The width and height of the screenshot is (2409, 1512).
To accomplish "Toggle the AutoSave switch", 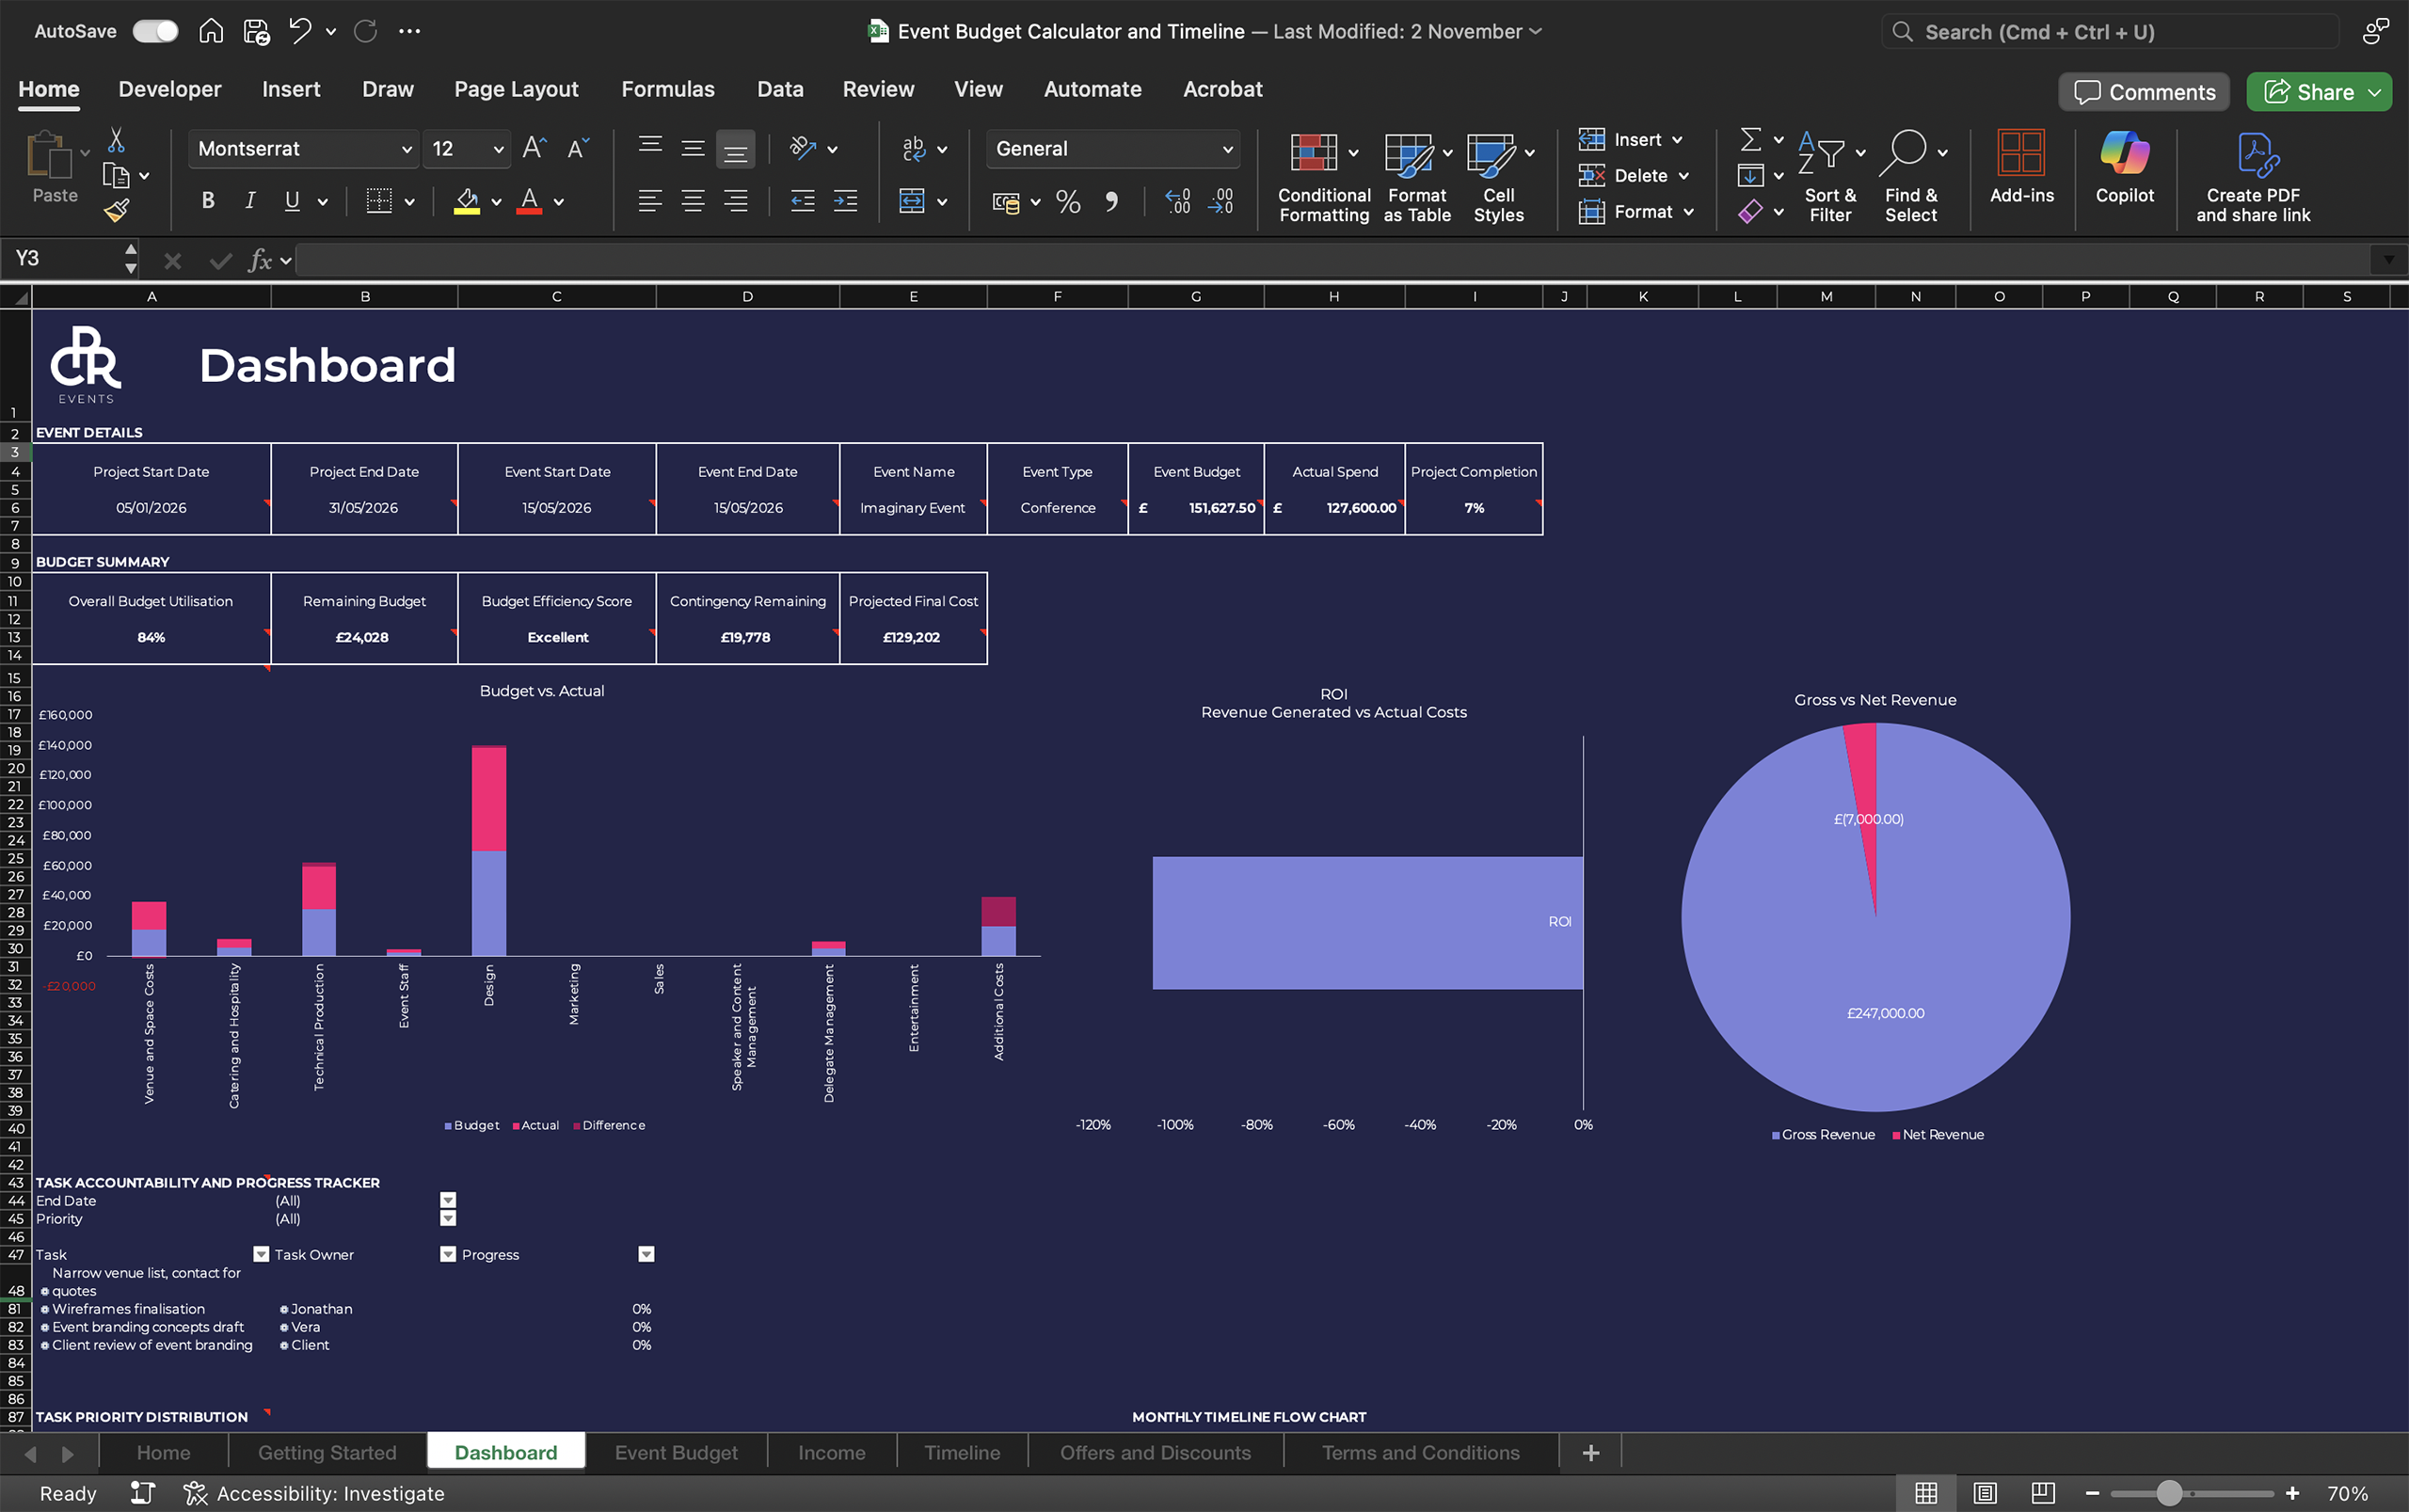I will pos(156,32).
